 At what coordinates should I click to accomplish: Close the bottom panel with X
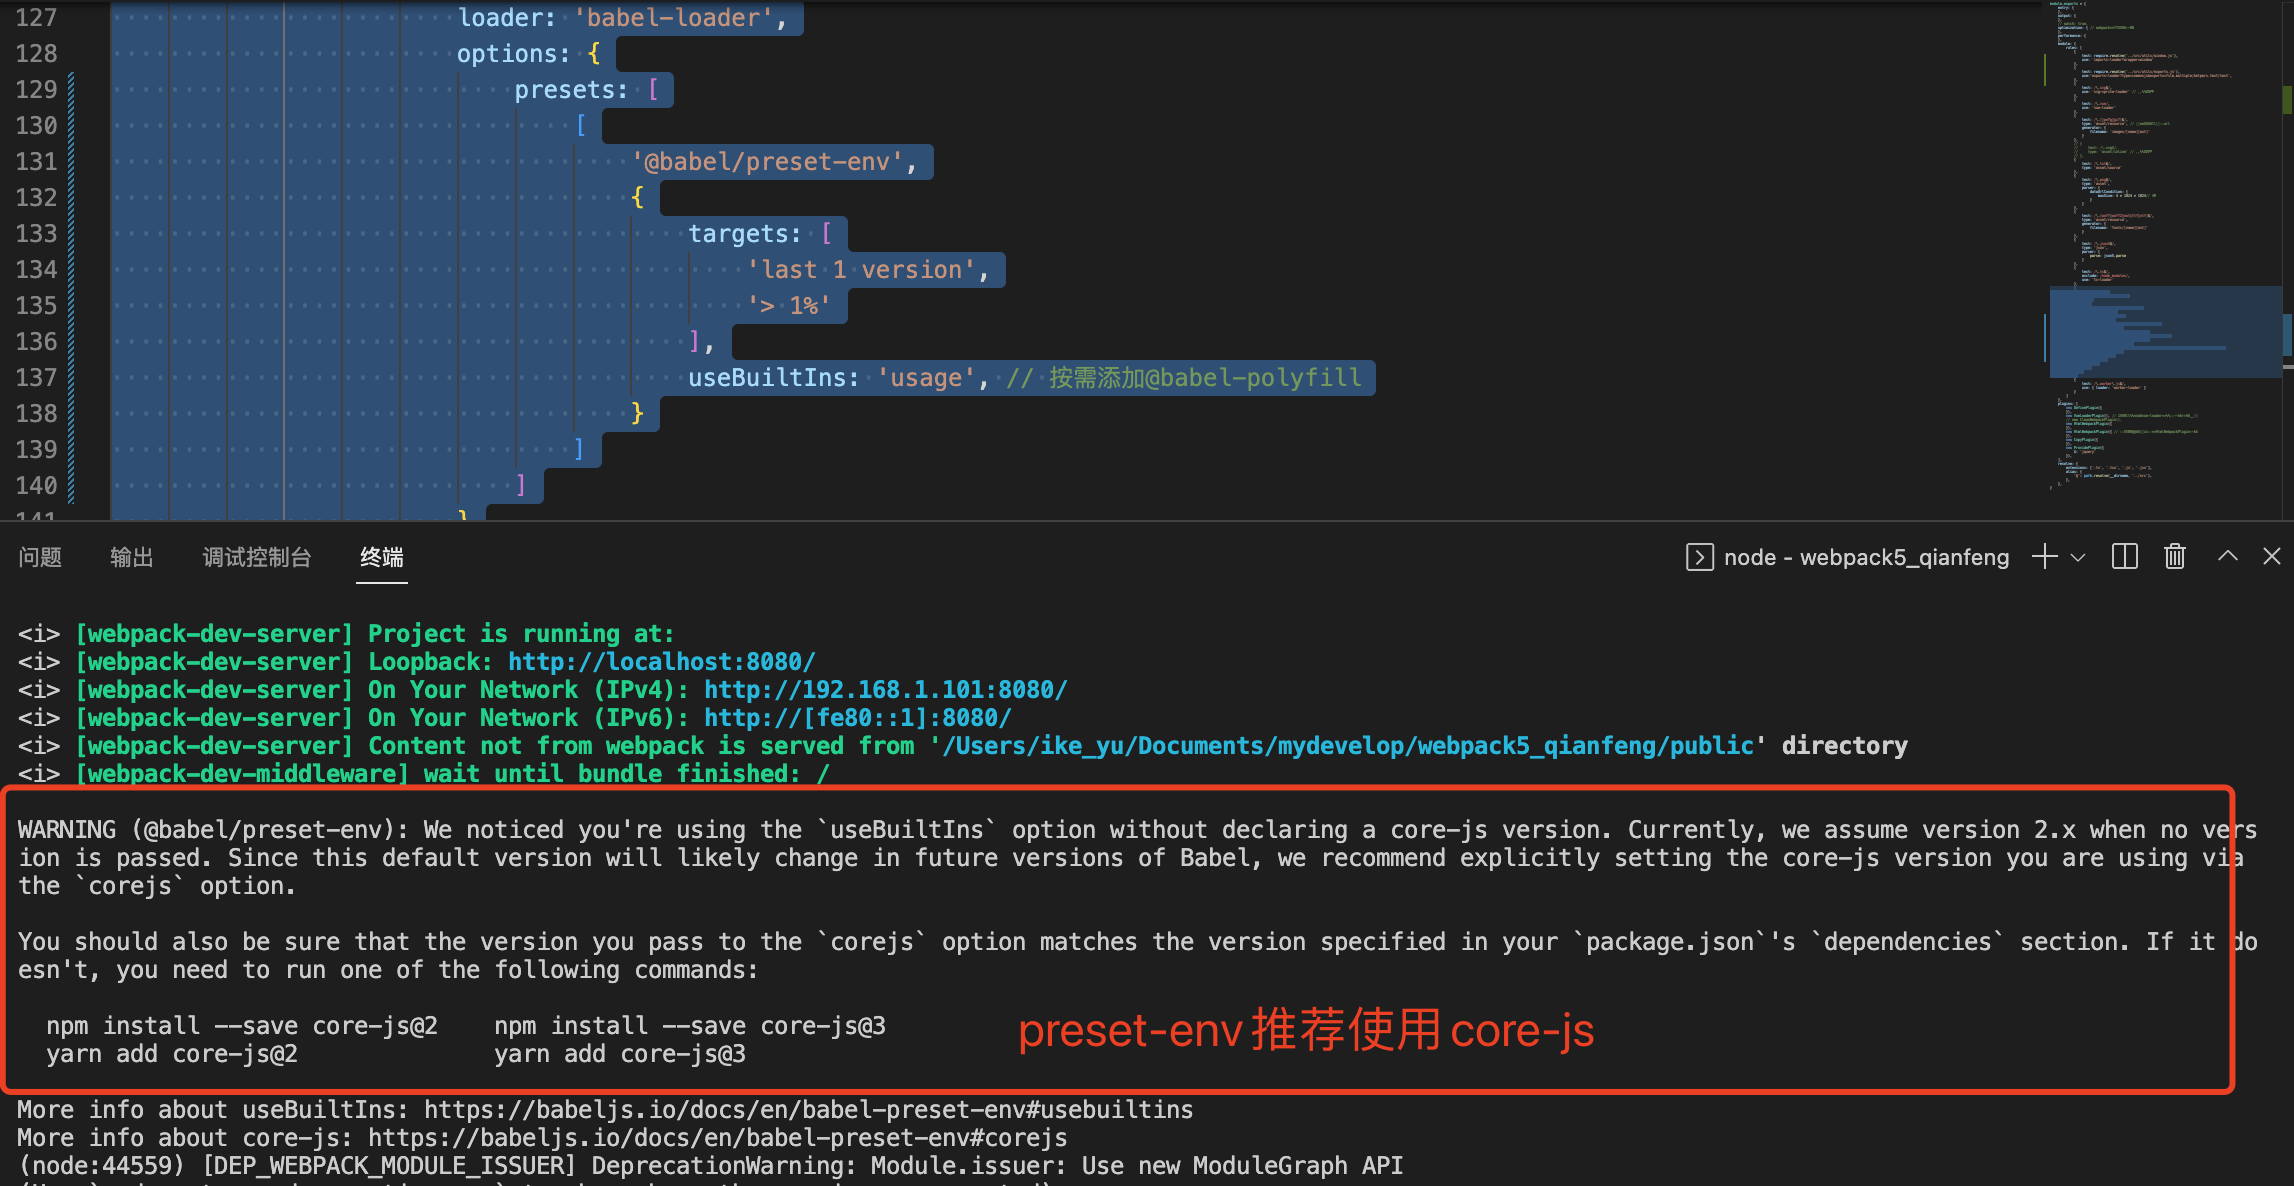tap(2271, 556)
